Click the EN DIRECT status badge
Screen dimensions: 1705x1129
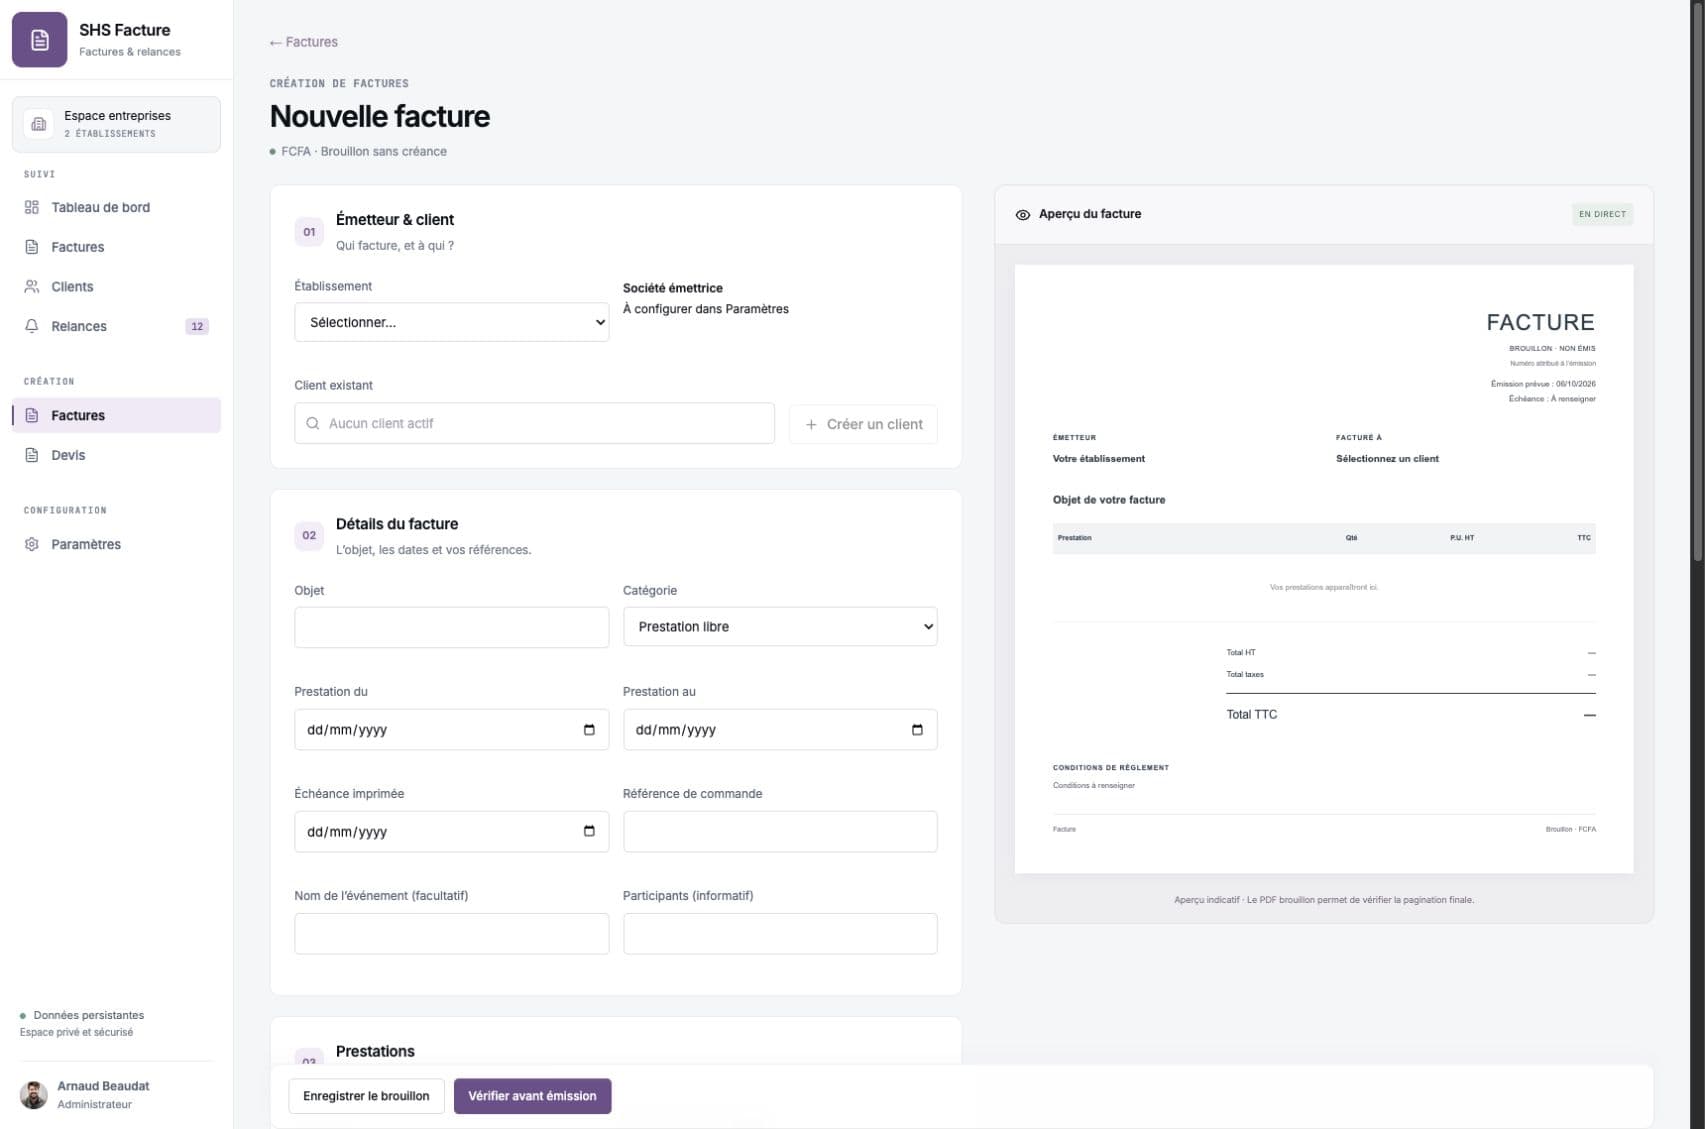click(1602, 214)
